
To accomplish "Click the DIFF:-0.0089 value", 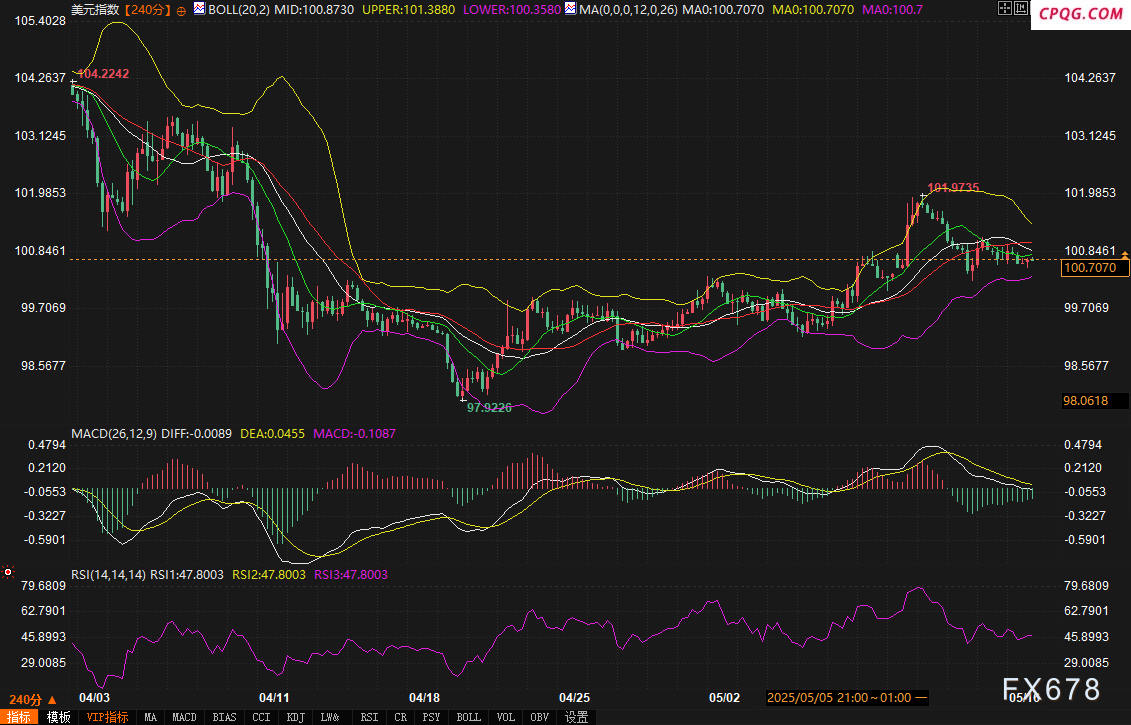I will pyautogui.click(x=196, y=434).
